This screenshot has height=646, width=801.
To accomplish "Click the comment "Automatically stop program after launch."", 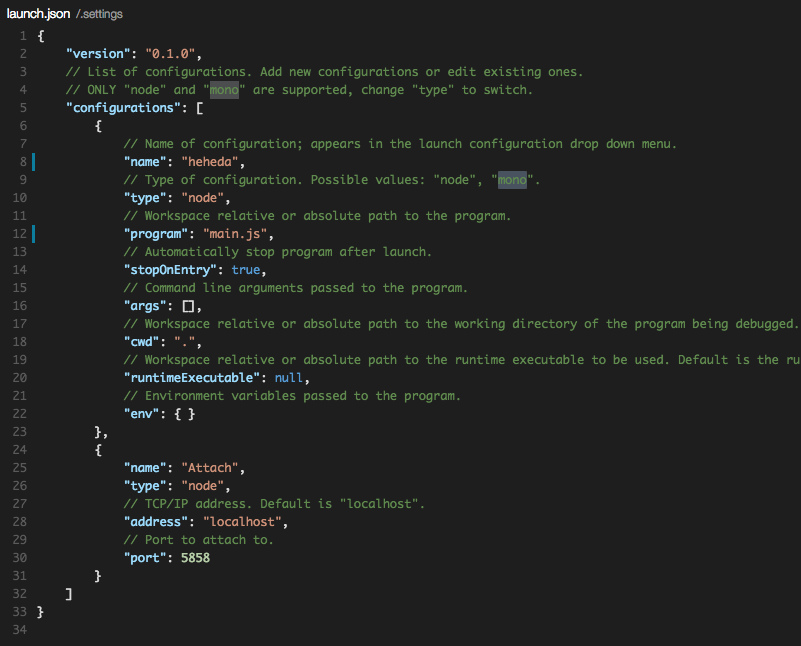I will click(278, 252).
